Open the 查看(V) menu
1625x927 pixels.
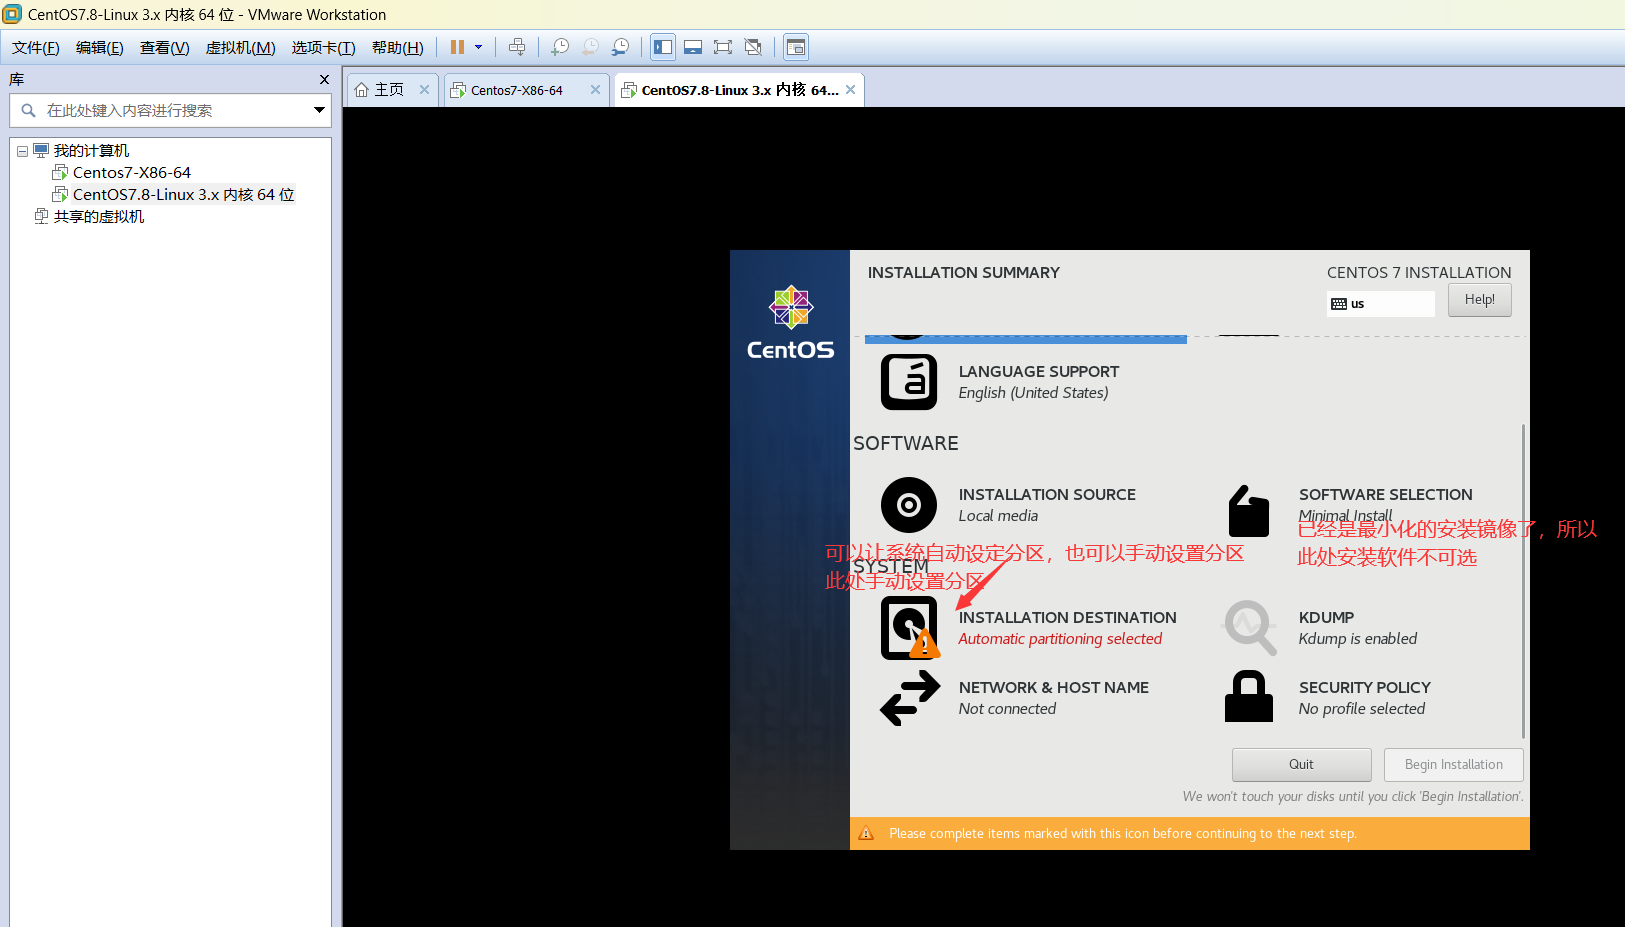pyautogui.click(x=165, y=48)
